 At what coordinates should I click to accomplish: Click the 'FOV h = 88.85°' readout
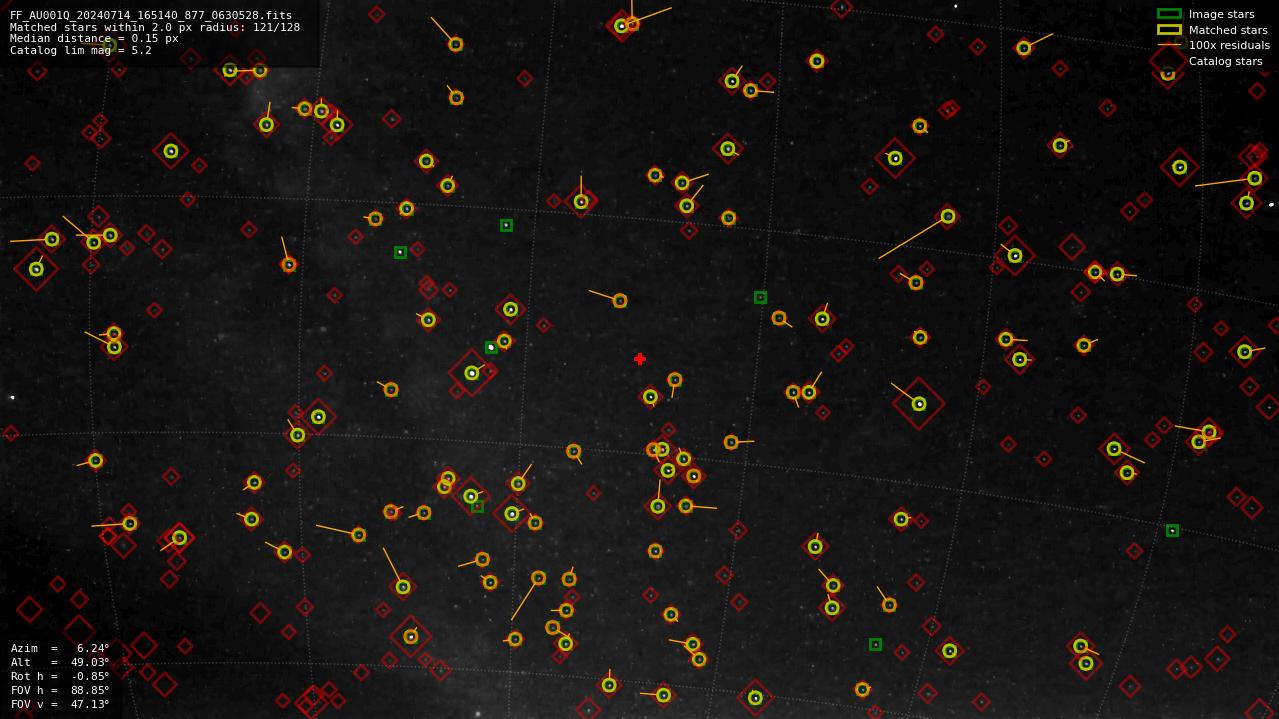[60, 690]
